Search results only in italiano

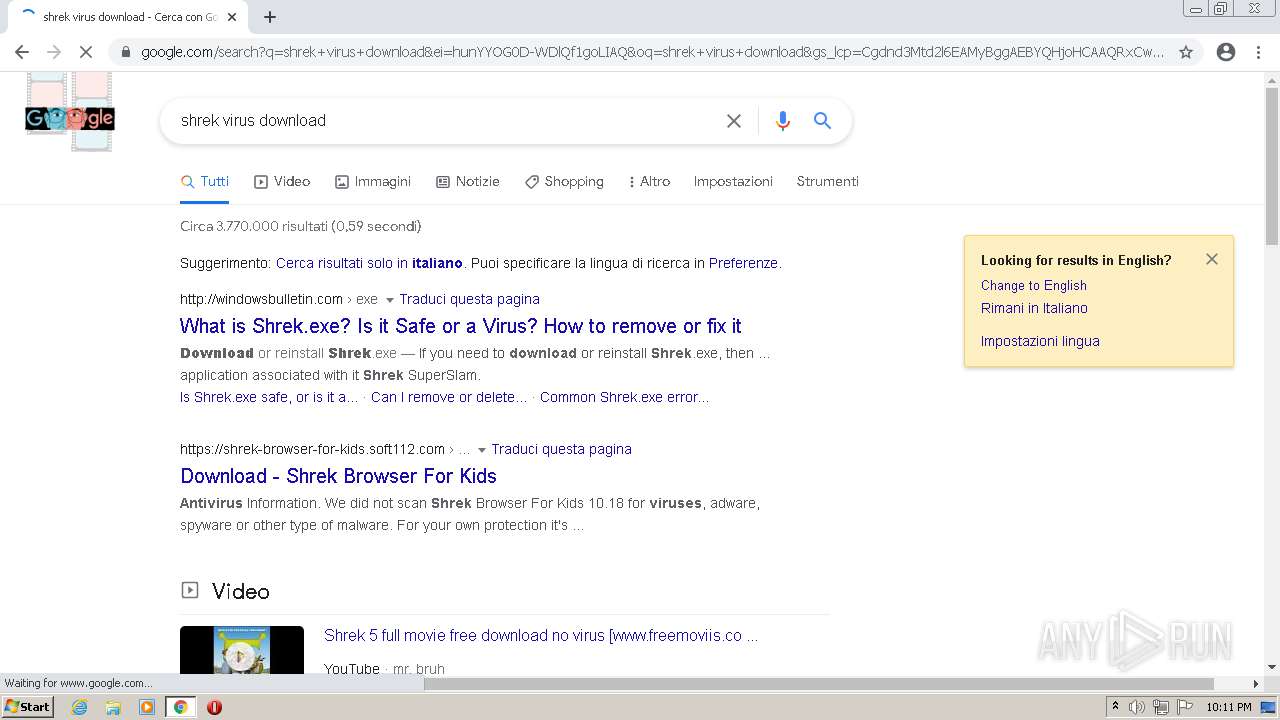(x=369, y=263)
